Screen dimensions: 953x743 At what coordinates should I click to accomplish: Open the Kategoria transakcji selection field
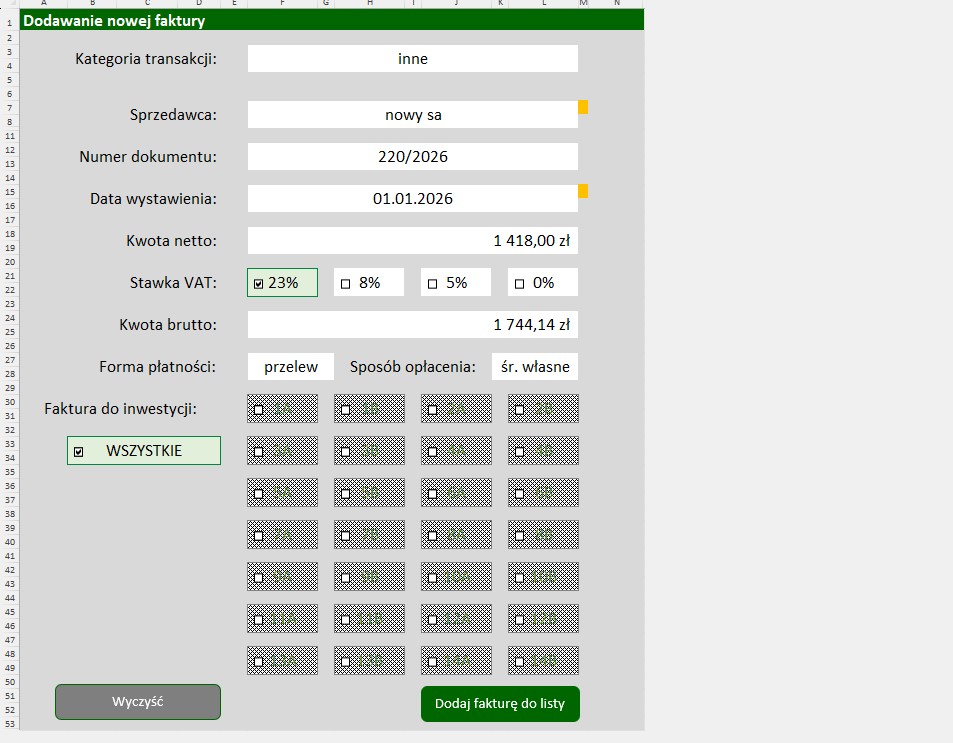[412, 59]
